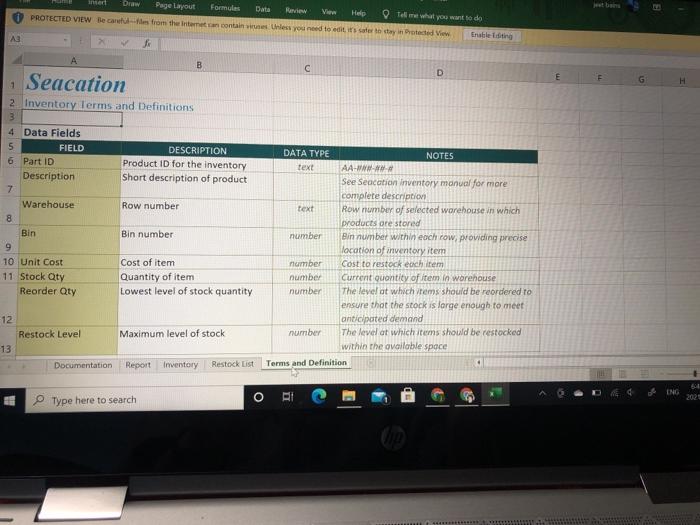Open the Windows Start menu
This screenshot has height=525, width=700.
pyautogui.click(x=9, y=400)
